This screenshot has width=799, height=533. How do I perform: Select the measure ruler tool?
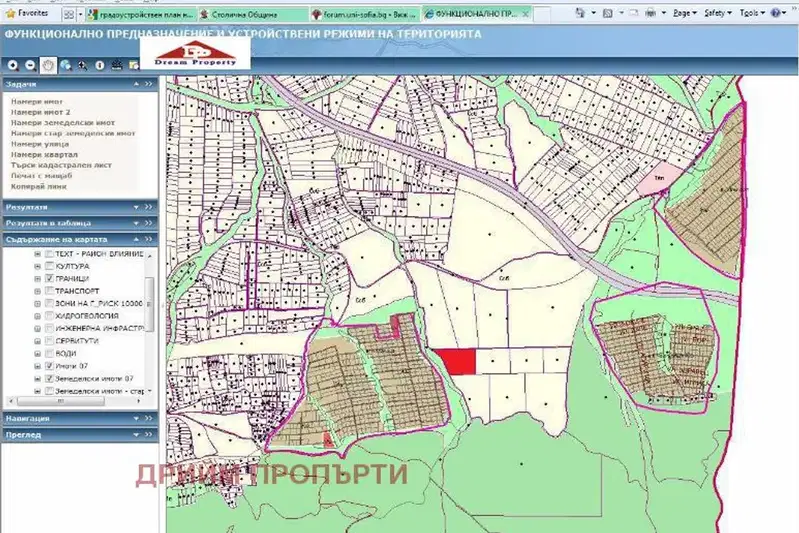tap(117, 65)
